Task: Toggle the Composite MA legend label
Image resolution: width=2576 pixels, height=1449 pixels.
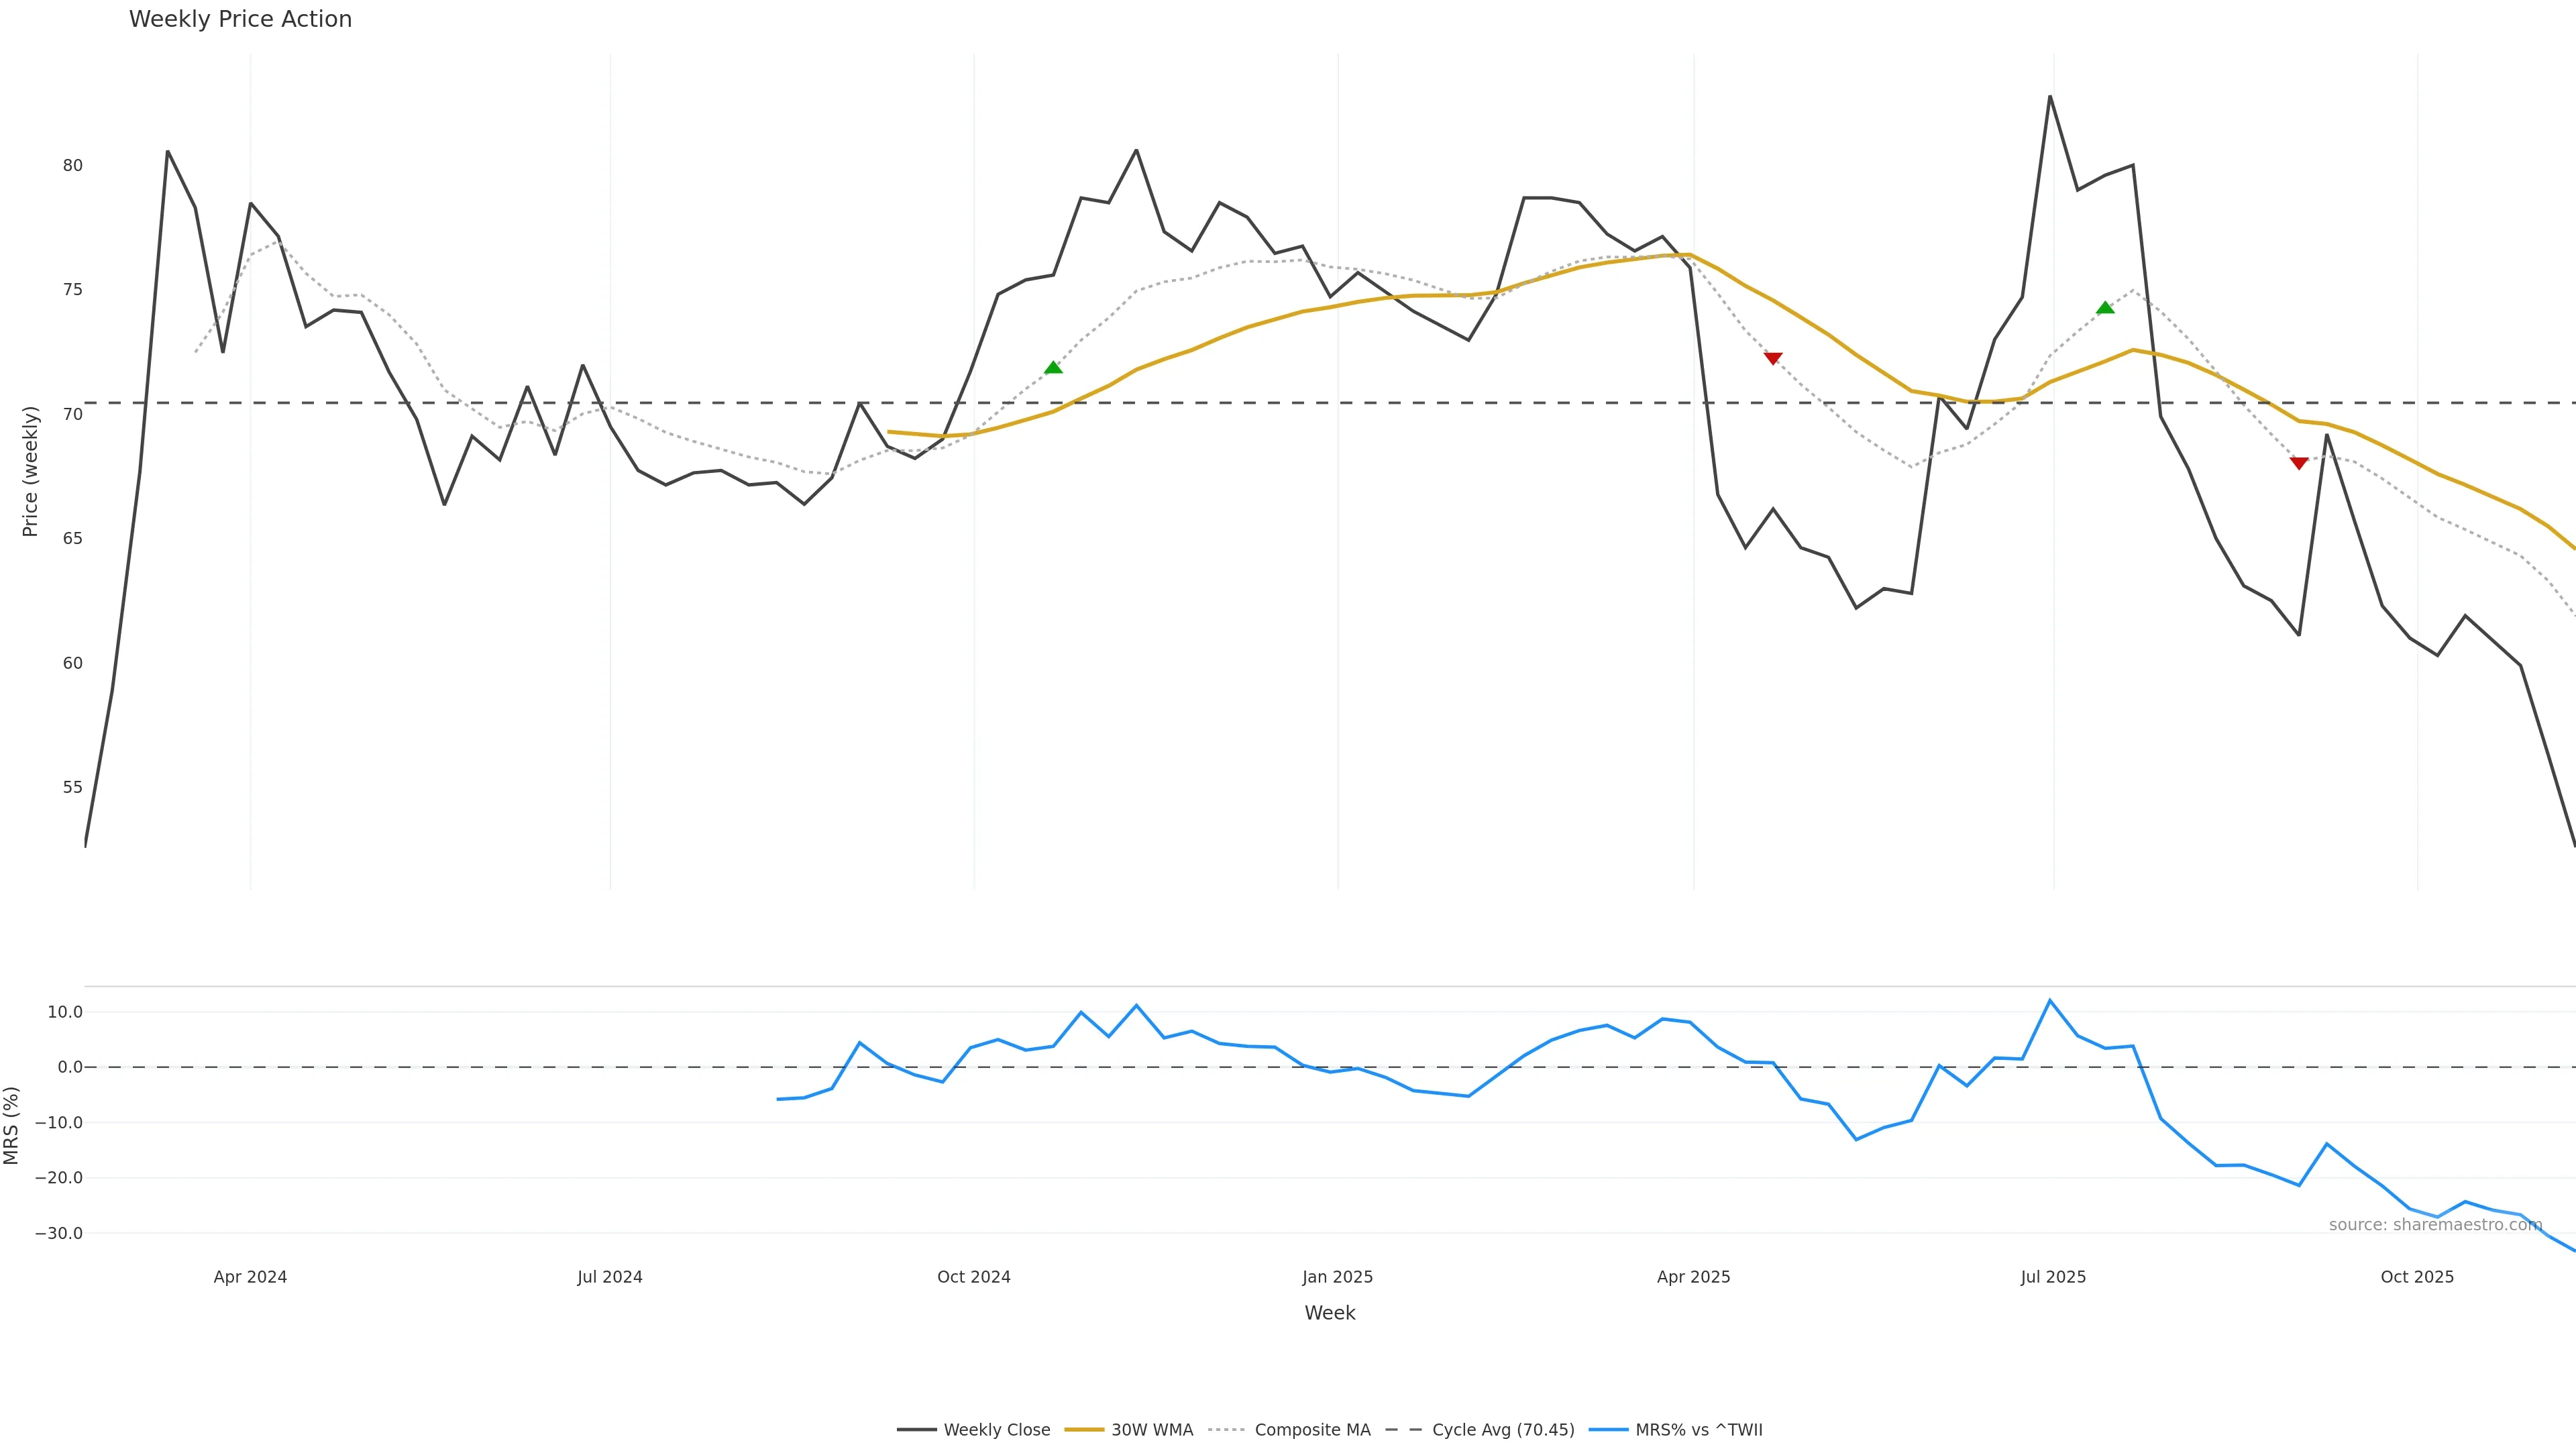Action: [x=1312, y=1430]
